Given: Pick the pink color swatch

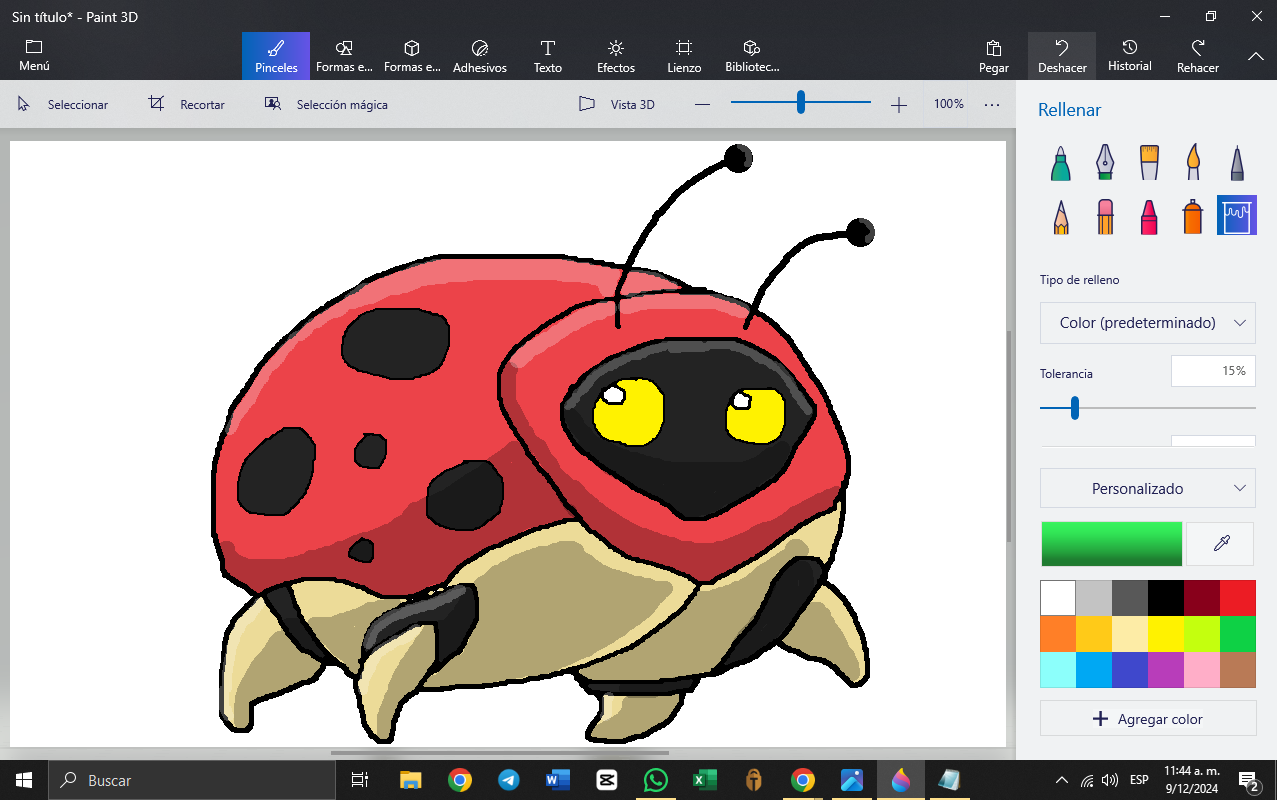Looking at the screenshot, I should pyautogui.click(x=1202, y=670).
